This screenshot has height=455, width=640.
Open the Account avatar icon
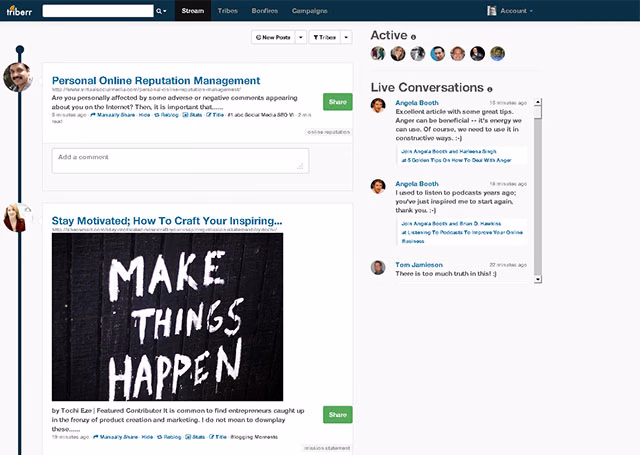[x=491, y=11]
